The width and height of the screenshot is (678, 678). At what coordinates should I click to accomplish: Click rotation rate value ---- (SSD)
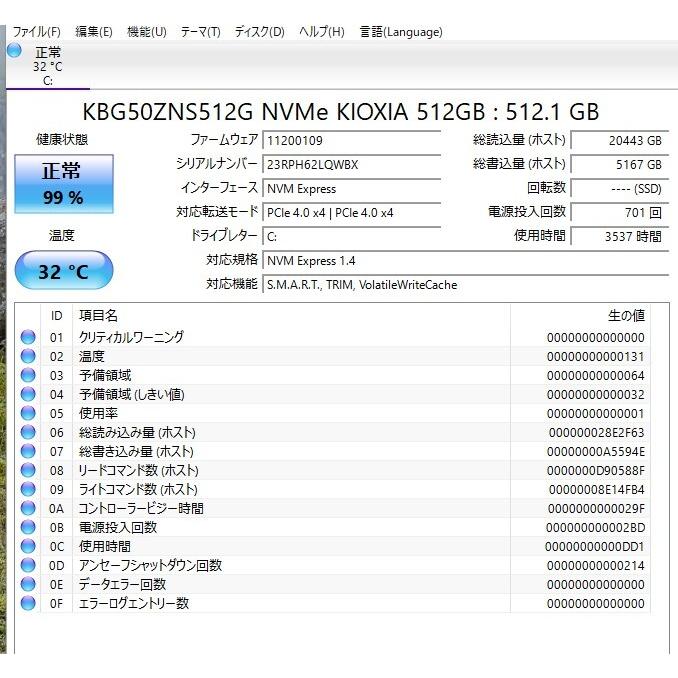pos(620,189)
